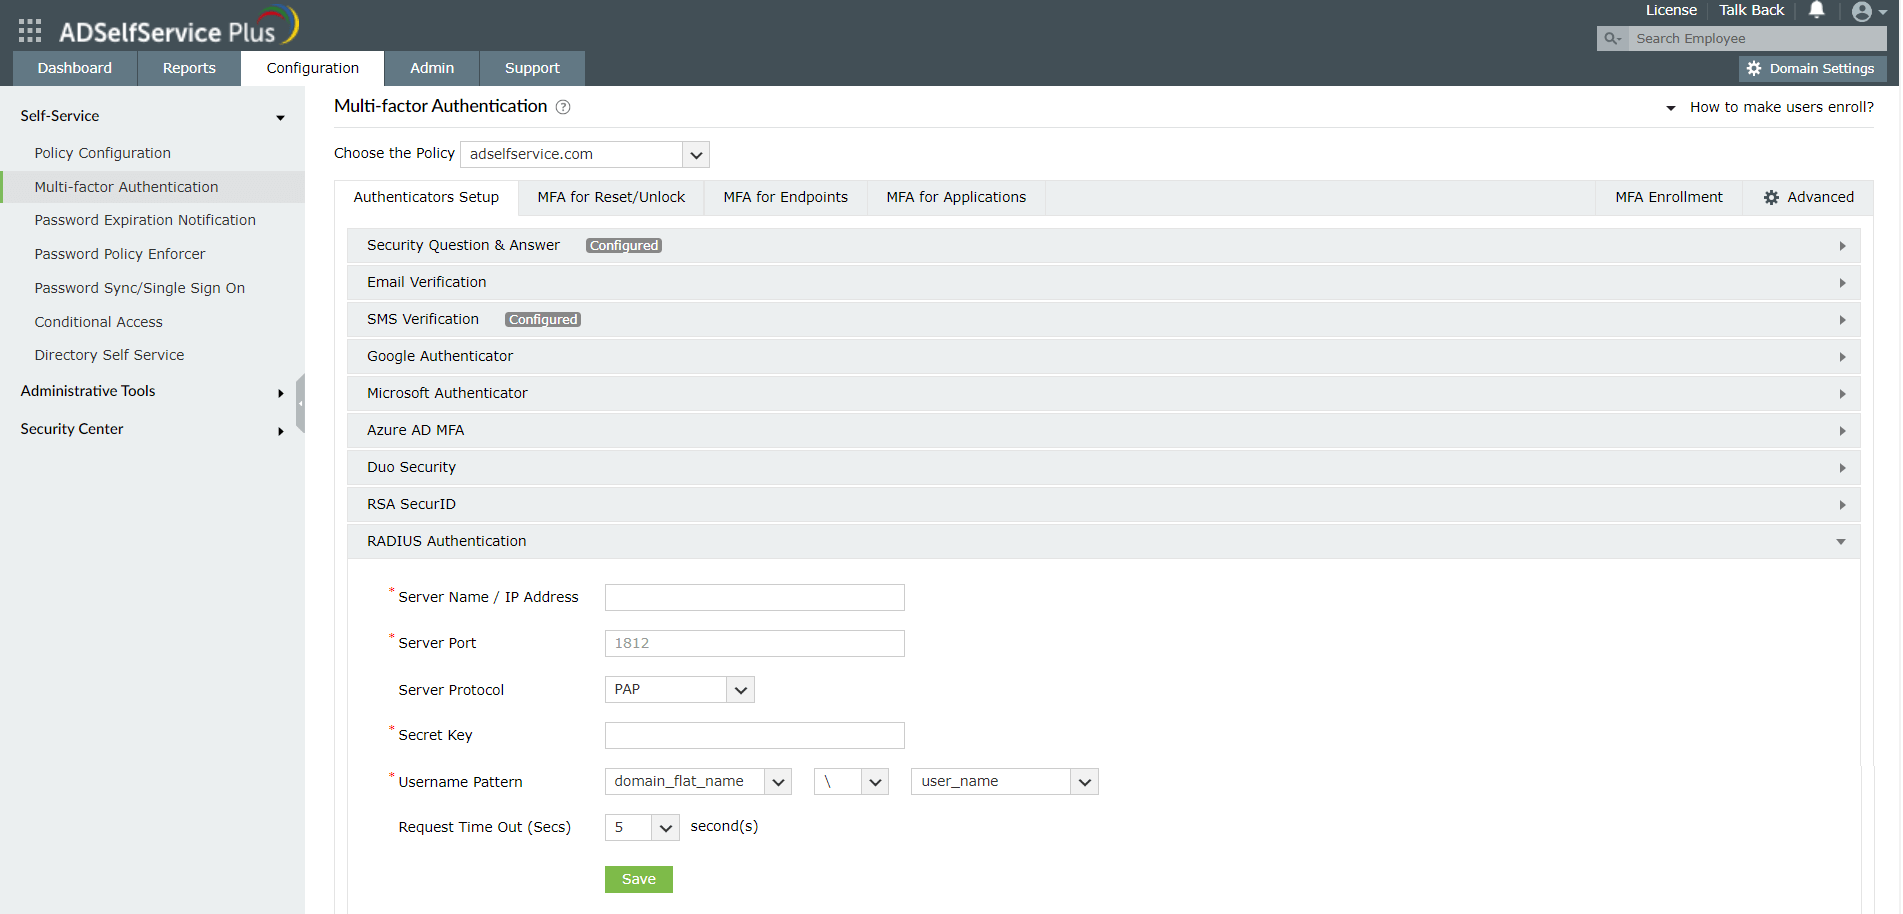Go to Password Policy Enforcer
The image size is (1903, 914).
point(120,254)
